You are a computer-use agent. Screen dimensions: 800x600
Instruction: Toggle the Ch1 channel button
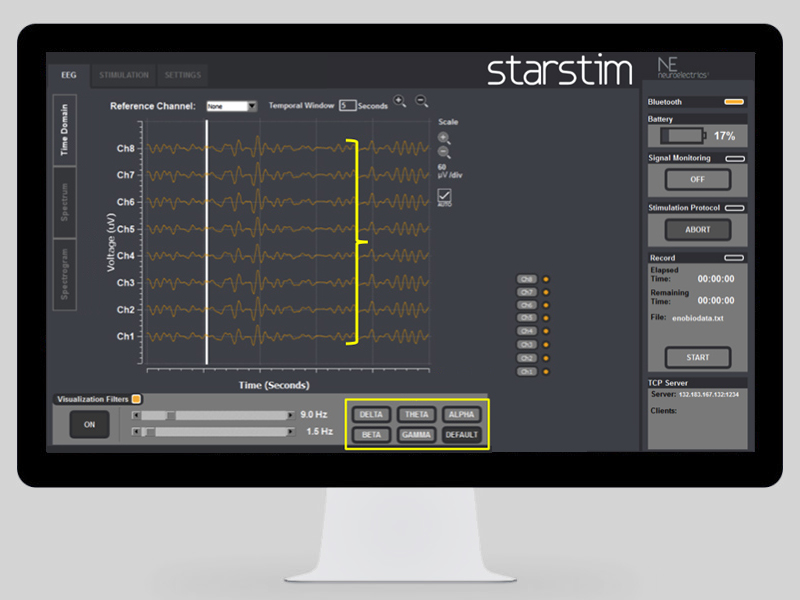pos(527,371)
